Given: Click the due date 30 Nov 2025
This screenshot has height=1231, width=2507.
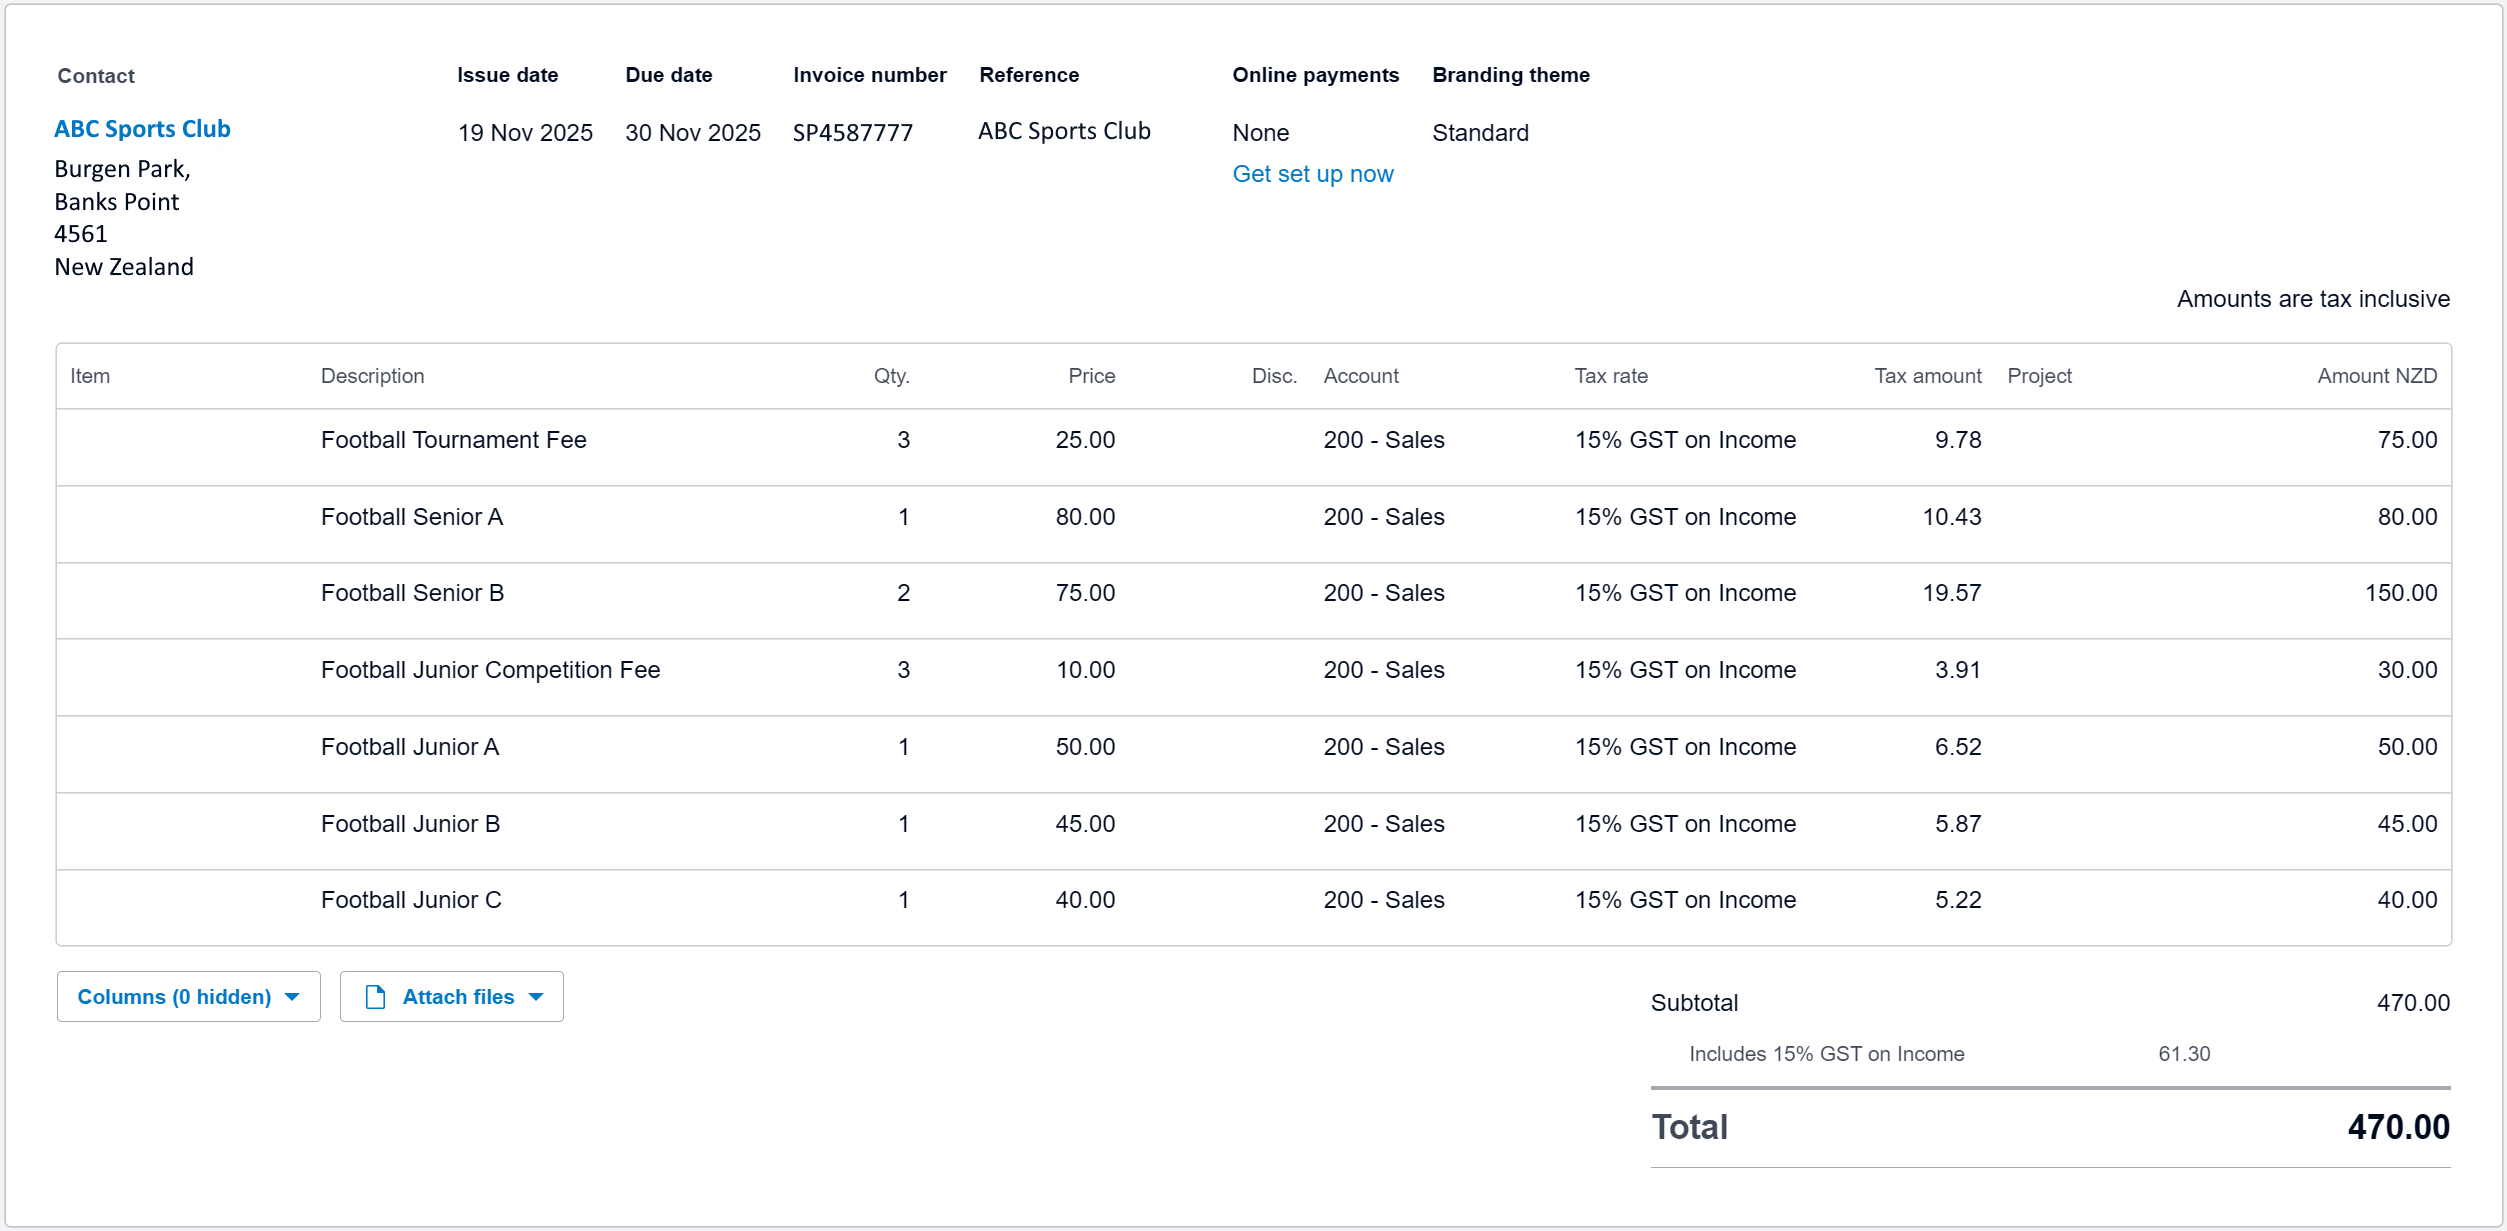Looking at the screenshot, I should pos(692,133).
